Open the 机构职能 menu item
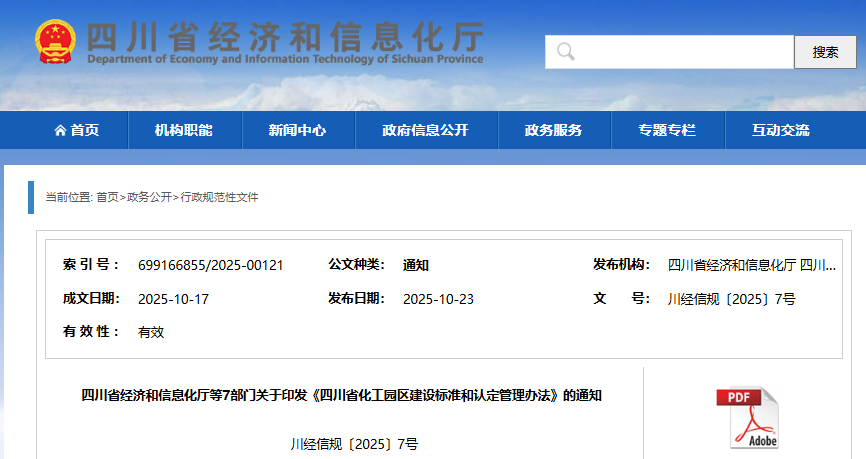This screenshot has height=459, width=866. [x=183, y=130]
